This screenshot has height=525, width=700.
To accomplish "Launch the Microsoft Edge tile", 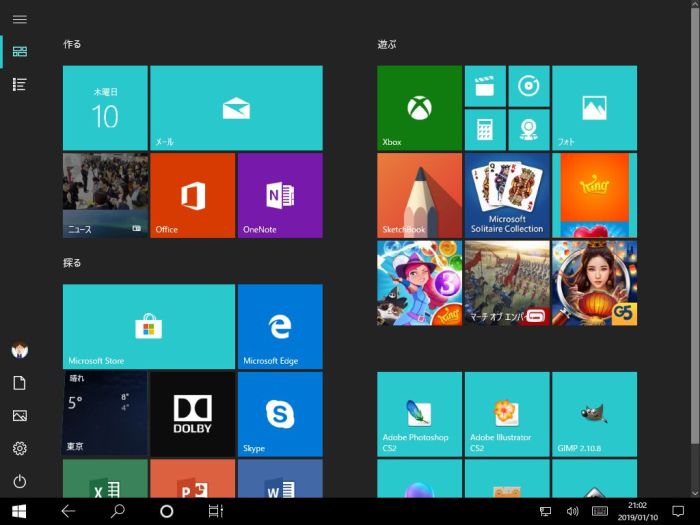I will (280, 326).
